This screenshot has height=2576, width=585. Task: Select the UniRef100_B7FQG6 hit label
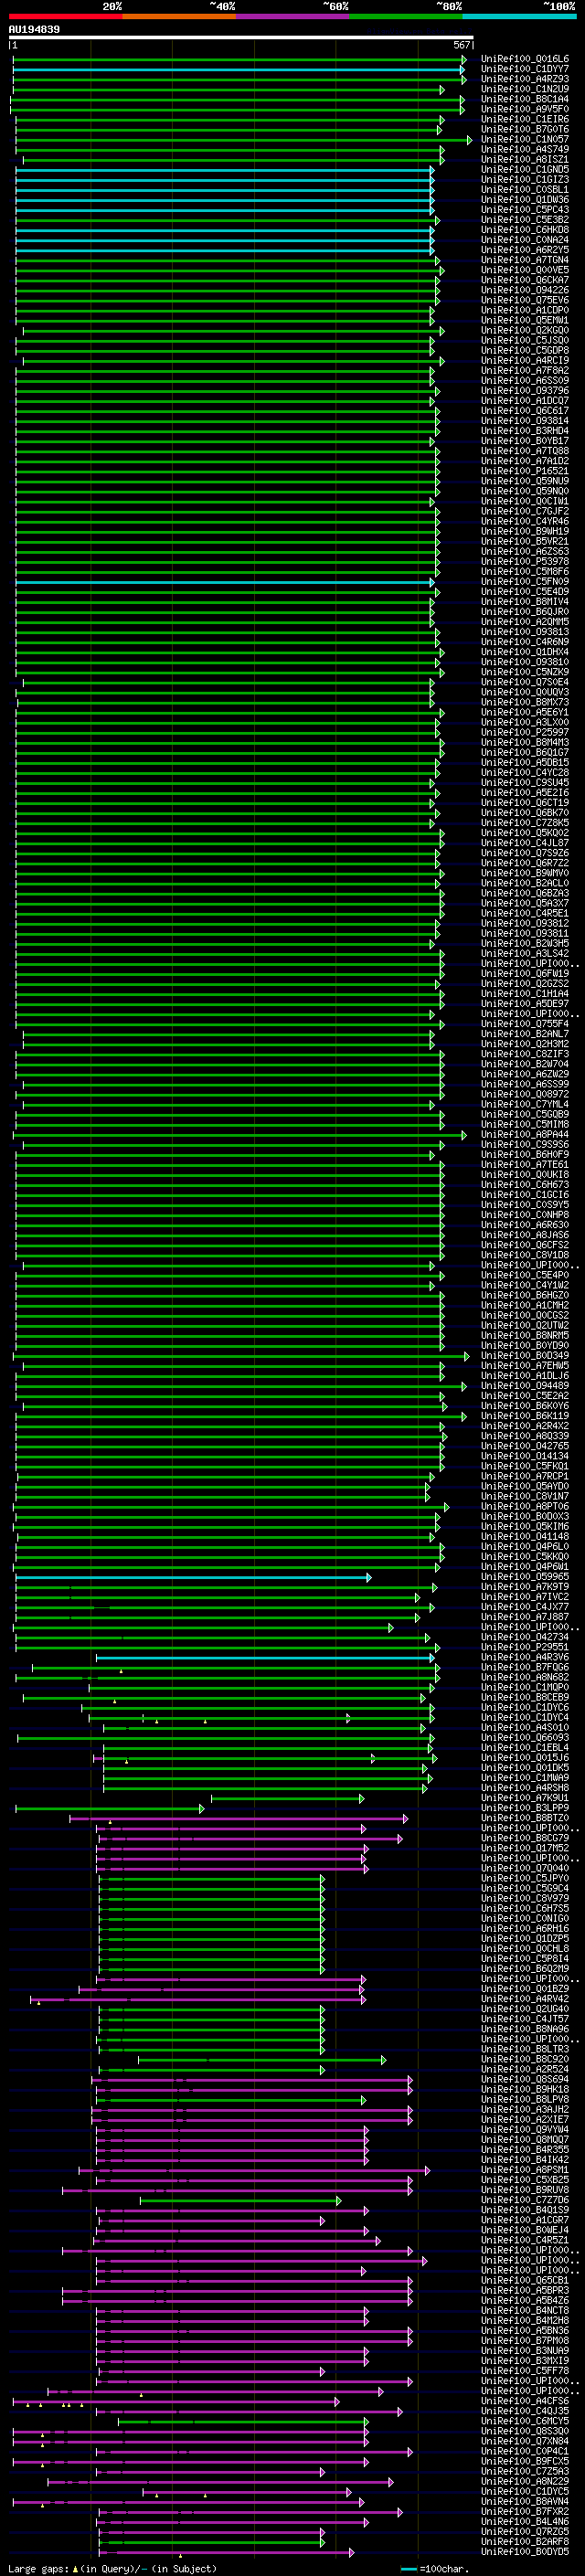pos(524,1667)
